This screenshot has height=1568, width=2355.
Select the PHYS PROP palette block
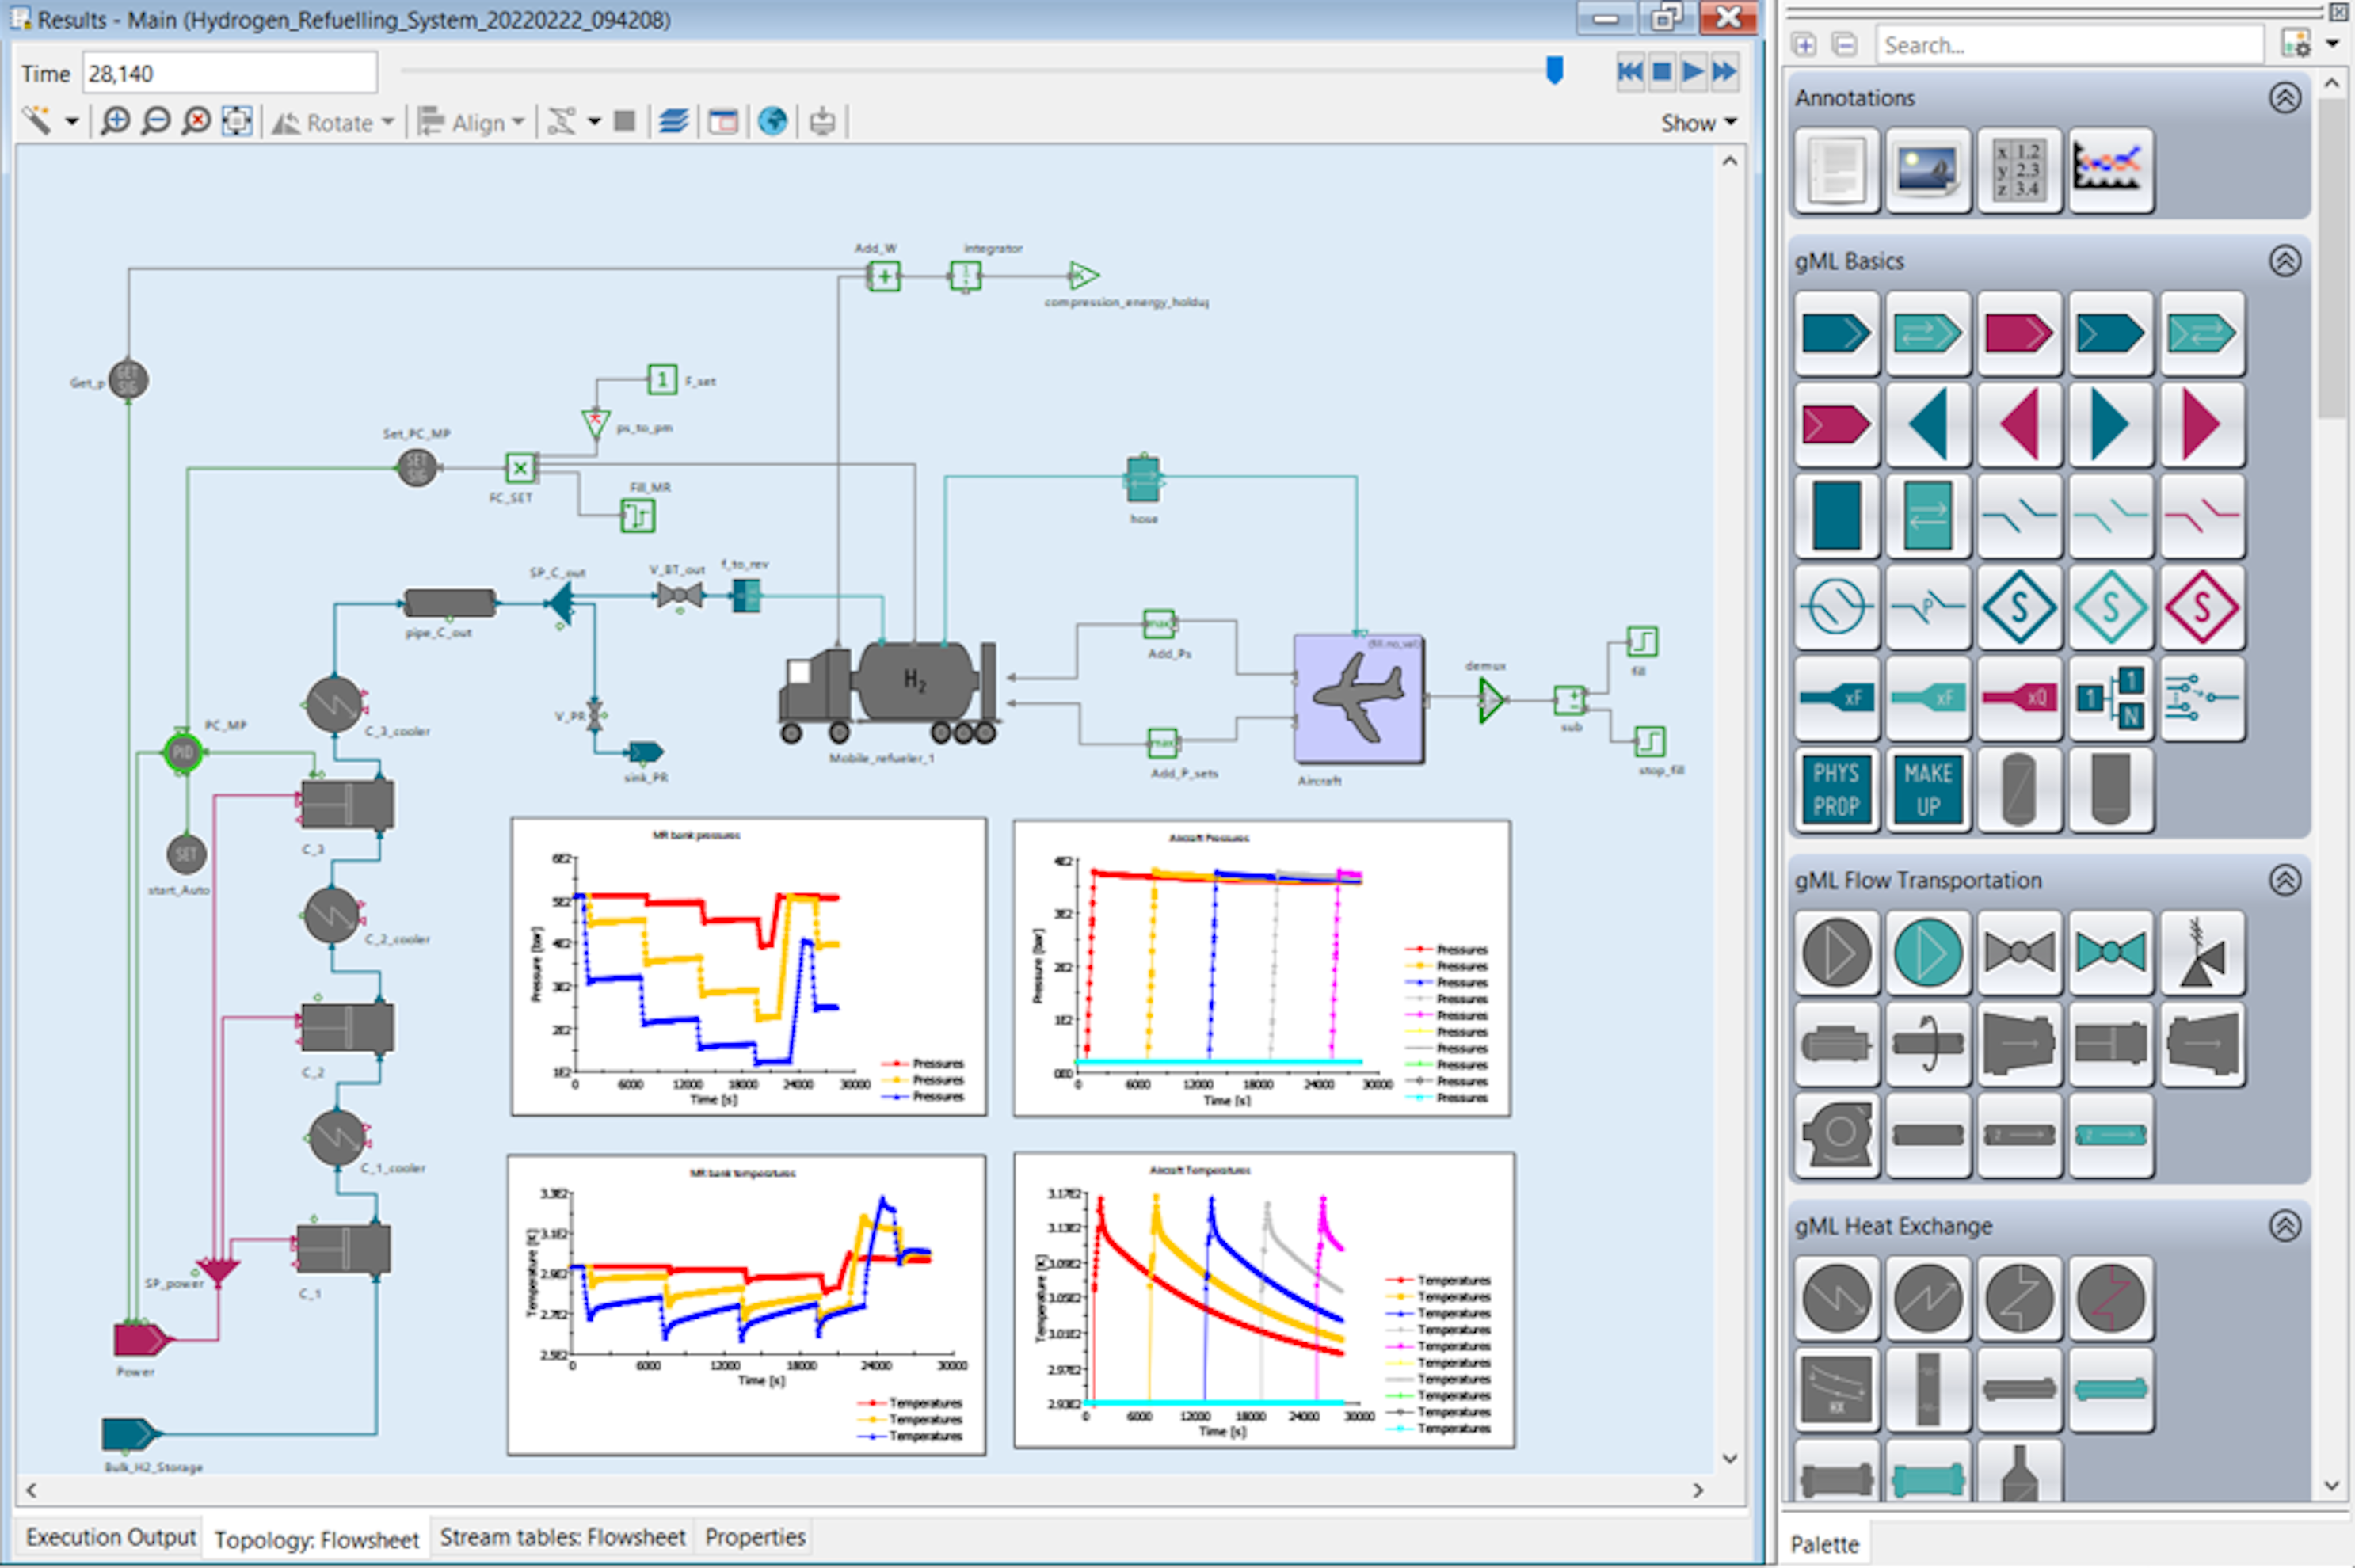pos(1836,789)
